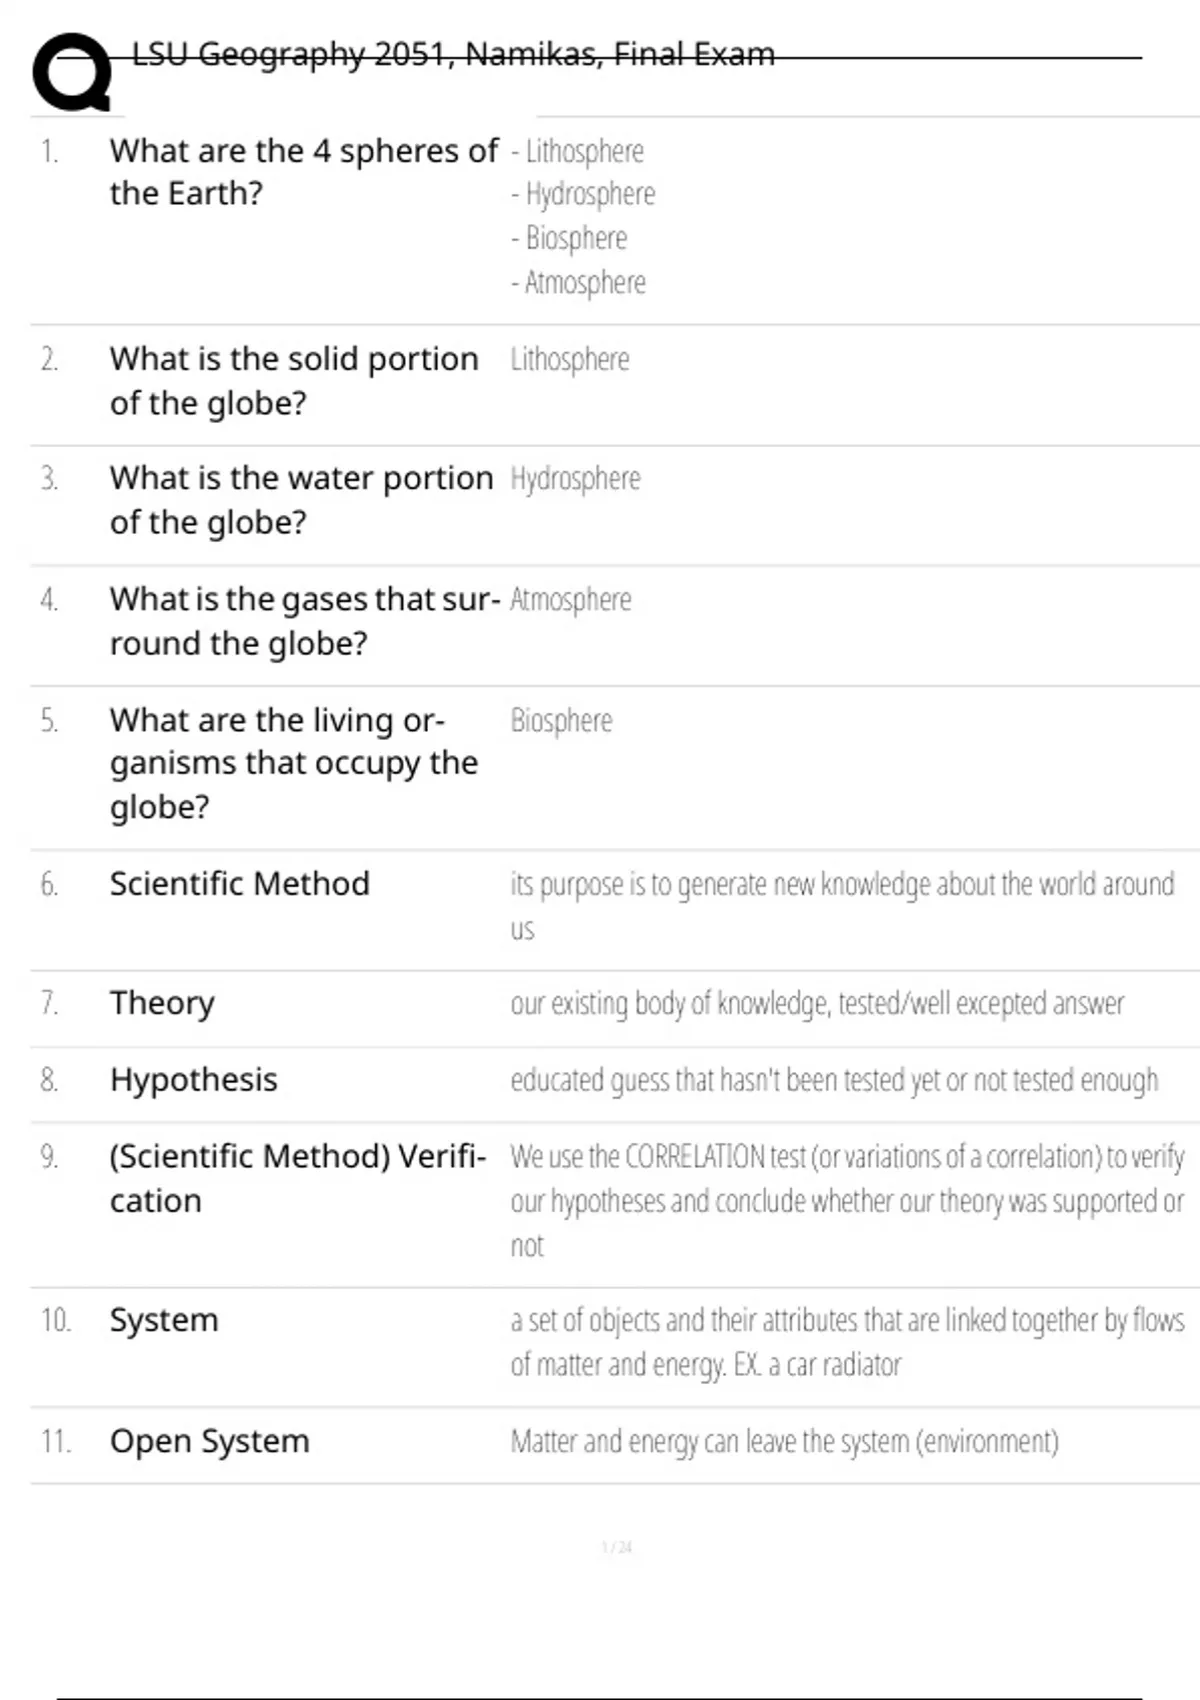The height and width of the screenshot is (1700, 1200).
Task: Select the '4 spheres of the Earth' question
Action: 303,172
